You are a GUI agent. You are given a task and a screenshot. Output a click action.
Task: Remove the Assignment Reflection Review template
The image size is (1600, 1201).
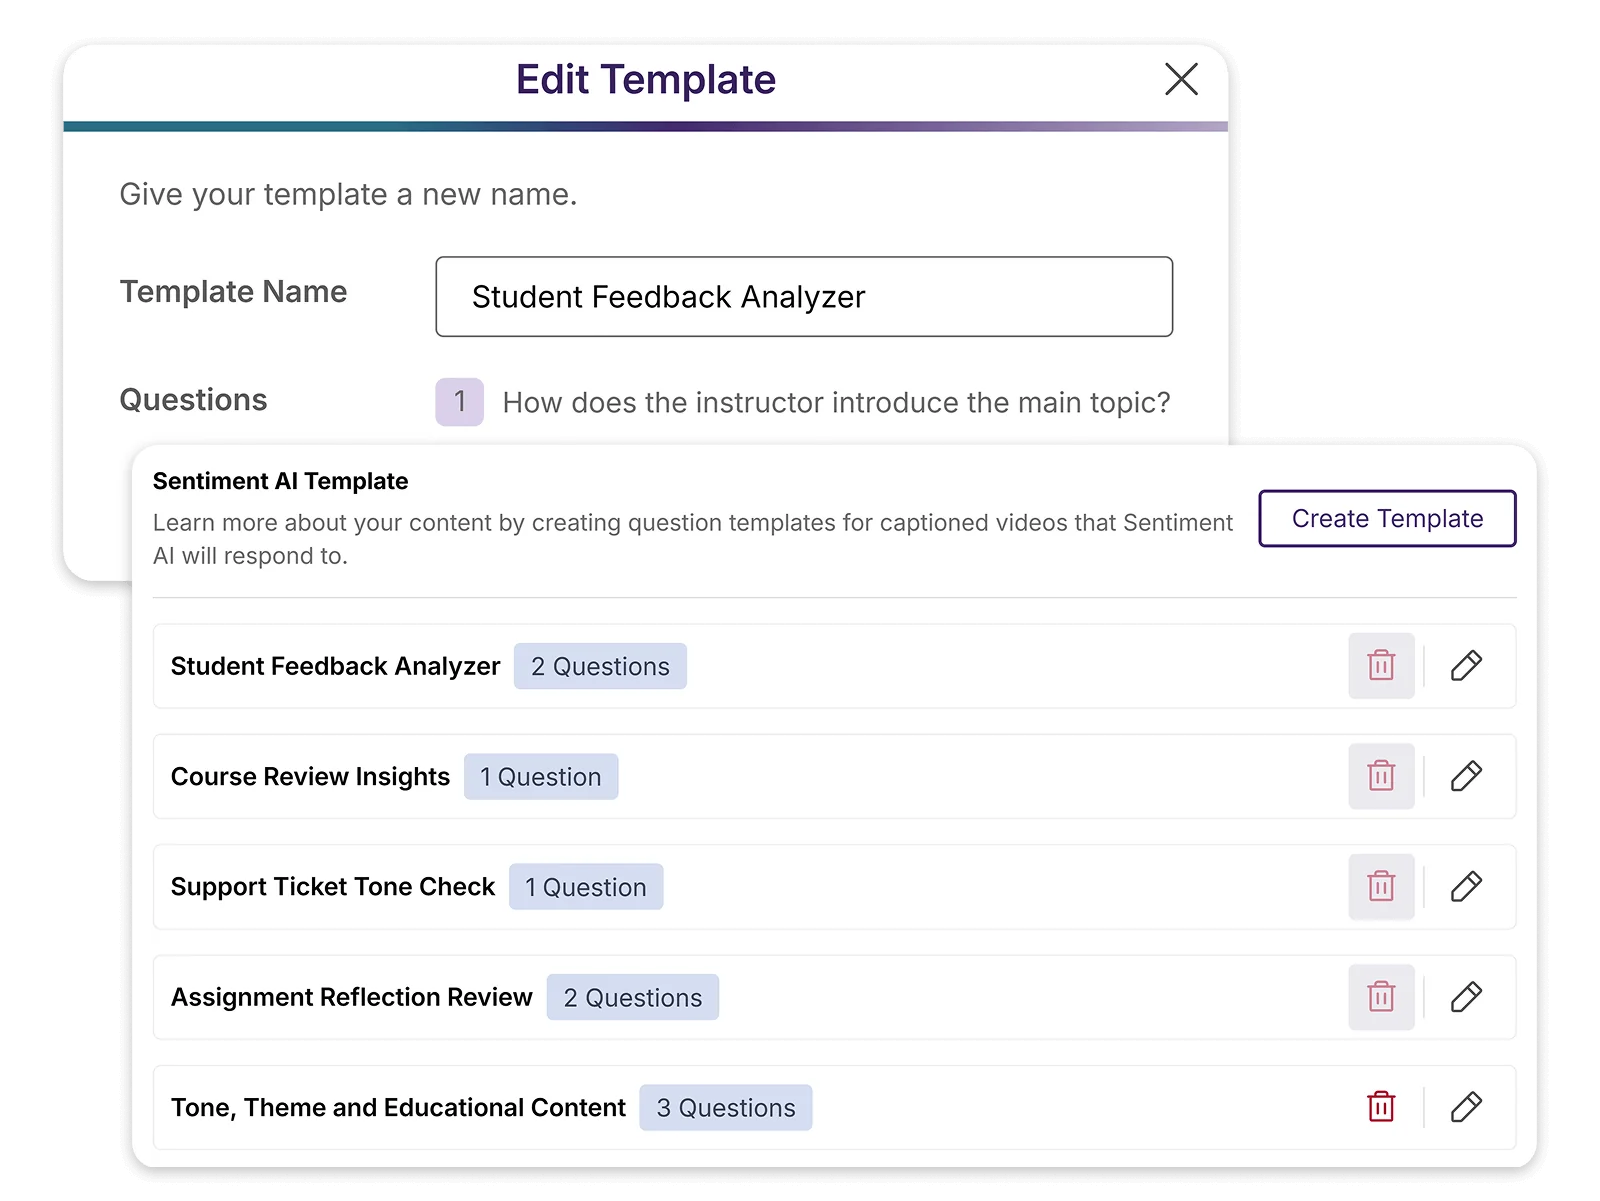coord(1381,997)
